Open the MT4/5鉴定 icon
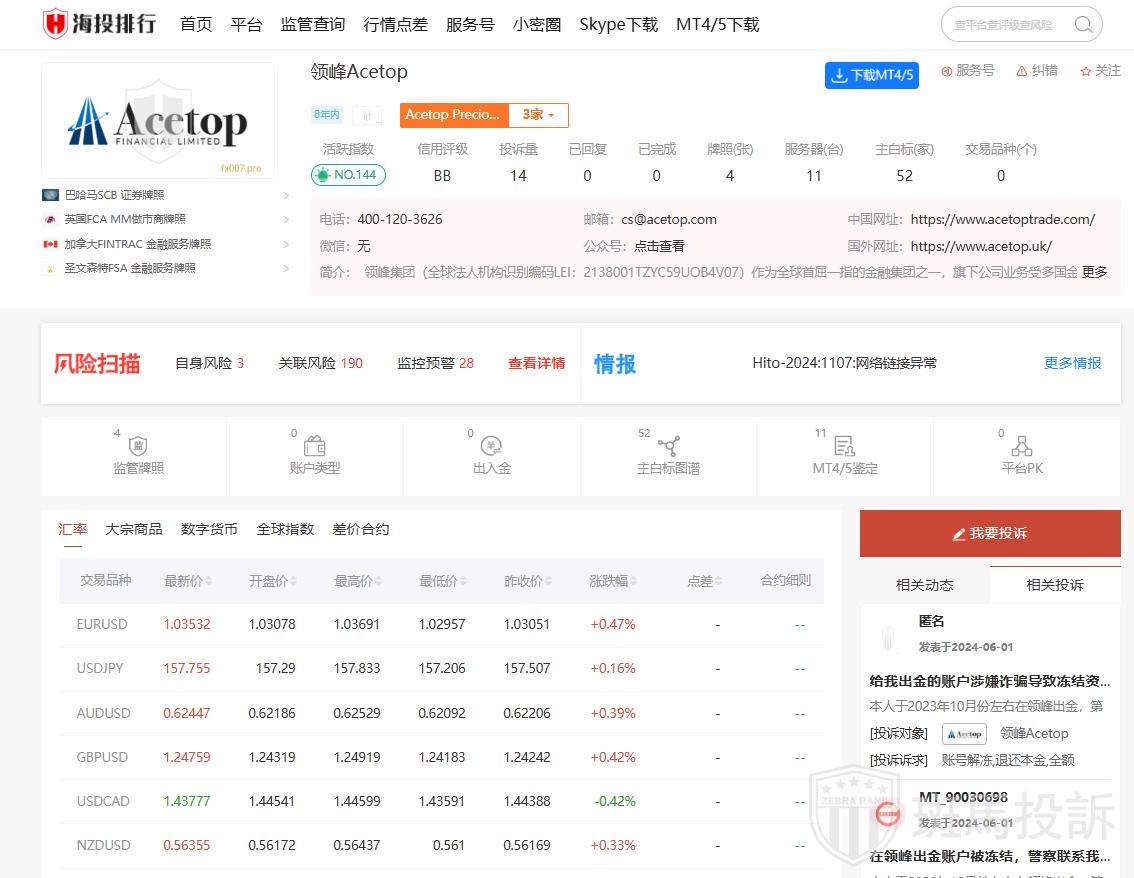The width and height of the screenshot is (1134, 878). coord(845,446)
